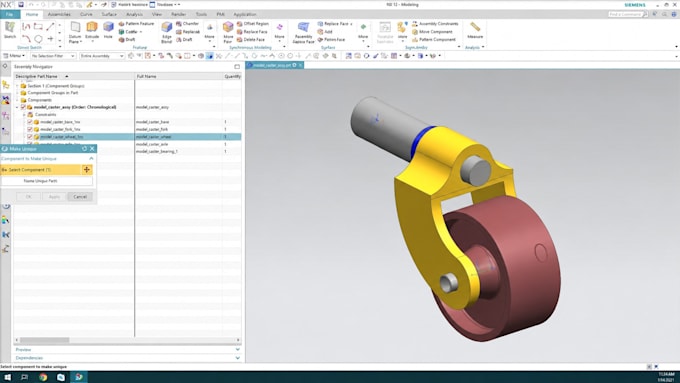This screenshot has height=383, width=680.
Task: Select the Edge Blend tool
Action: pyautogui.click(x=167, y=33)
